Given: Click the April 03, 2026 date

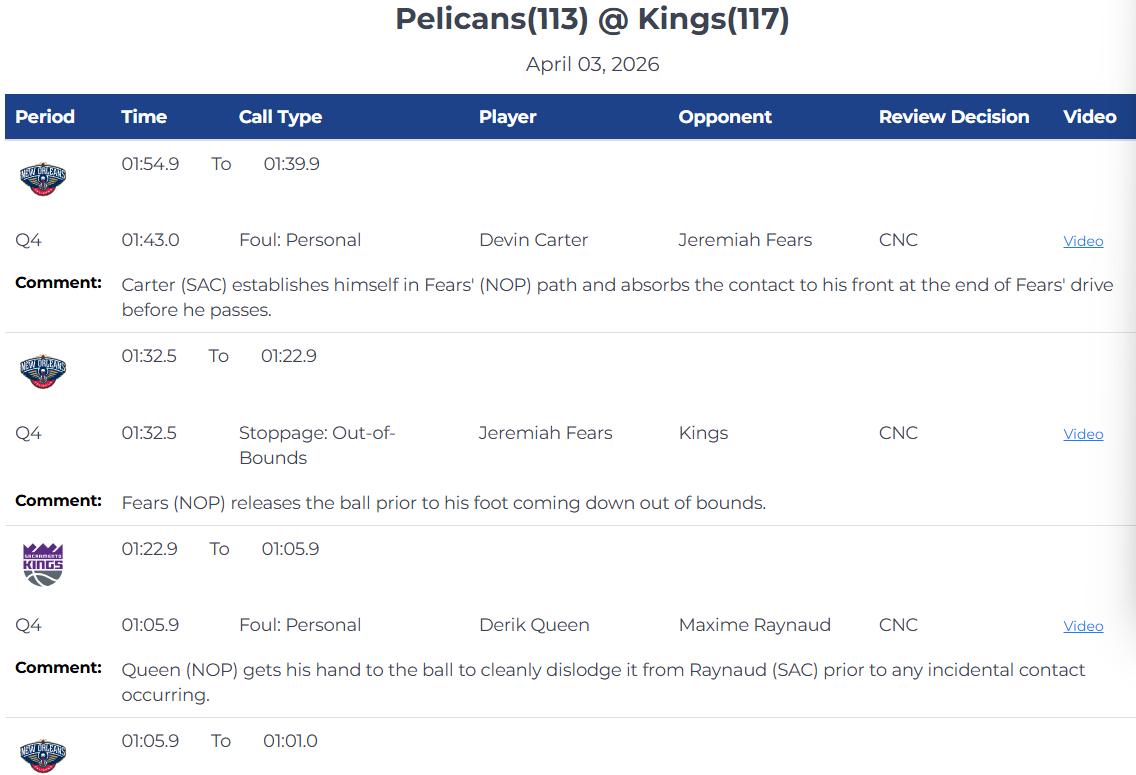Looking at the screenshot, I should tap(592, 65).
